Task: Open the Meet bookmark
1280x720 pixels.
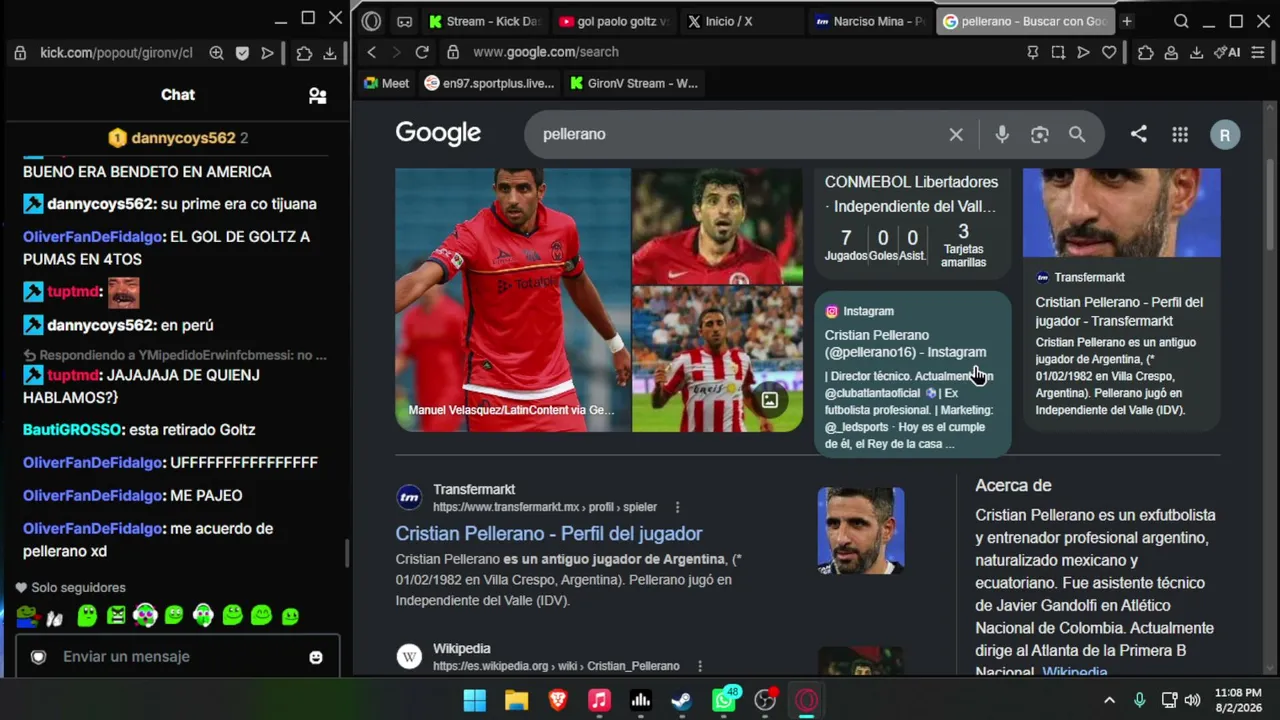Action: click(x=386, y=83)
